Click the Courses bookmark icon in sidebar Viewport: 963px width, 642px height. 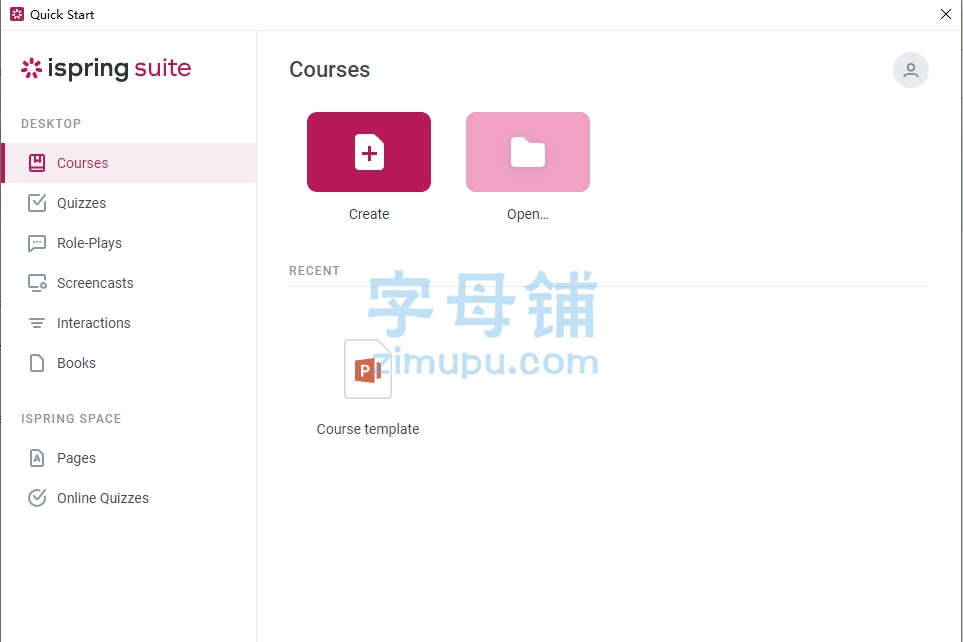pos(37,163)
